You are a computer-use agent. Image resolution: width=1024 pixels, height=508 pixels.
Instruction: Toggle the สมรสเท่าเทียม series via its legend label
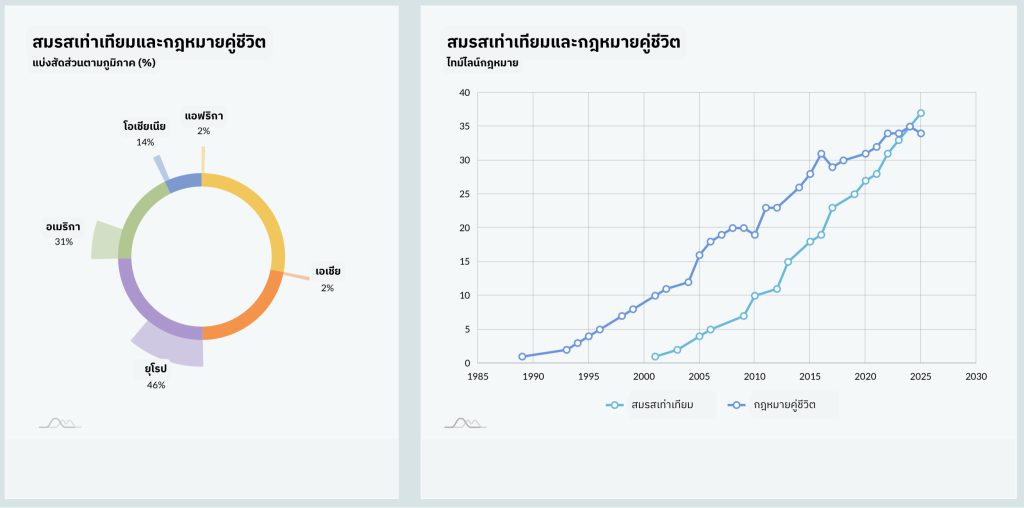662,405
